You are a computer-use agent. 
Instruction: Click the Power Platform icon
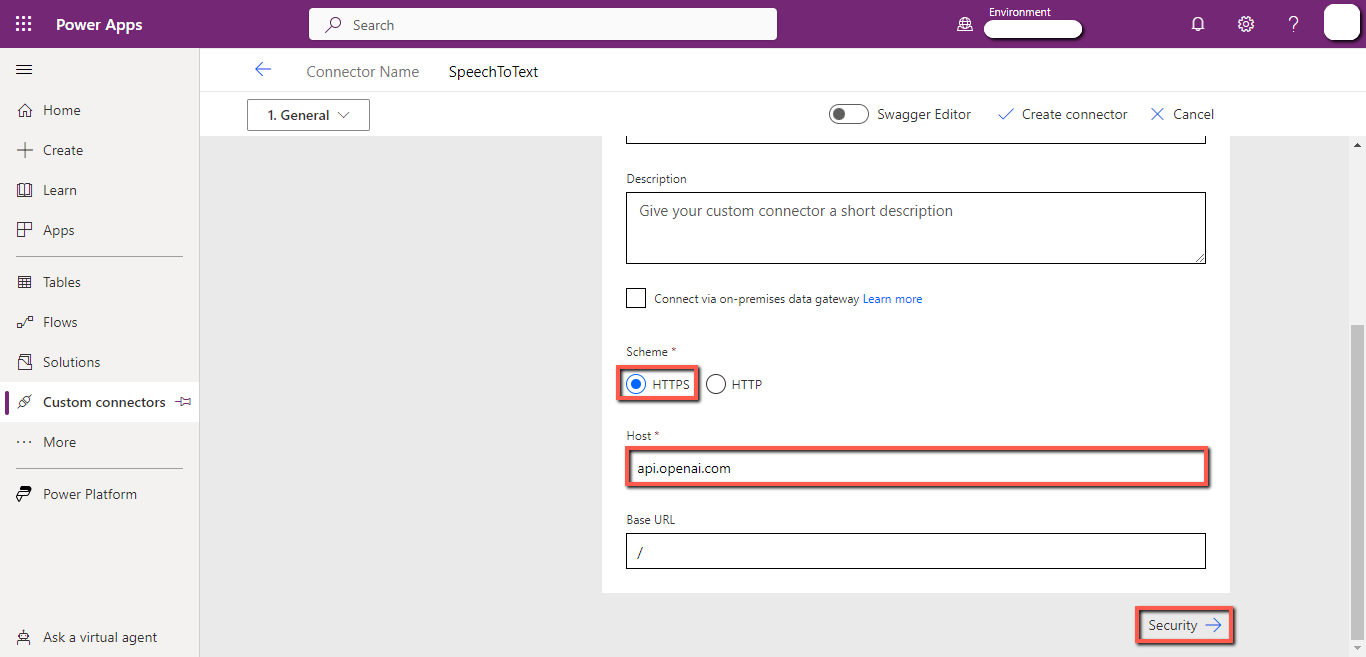25,494
